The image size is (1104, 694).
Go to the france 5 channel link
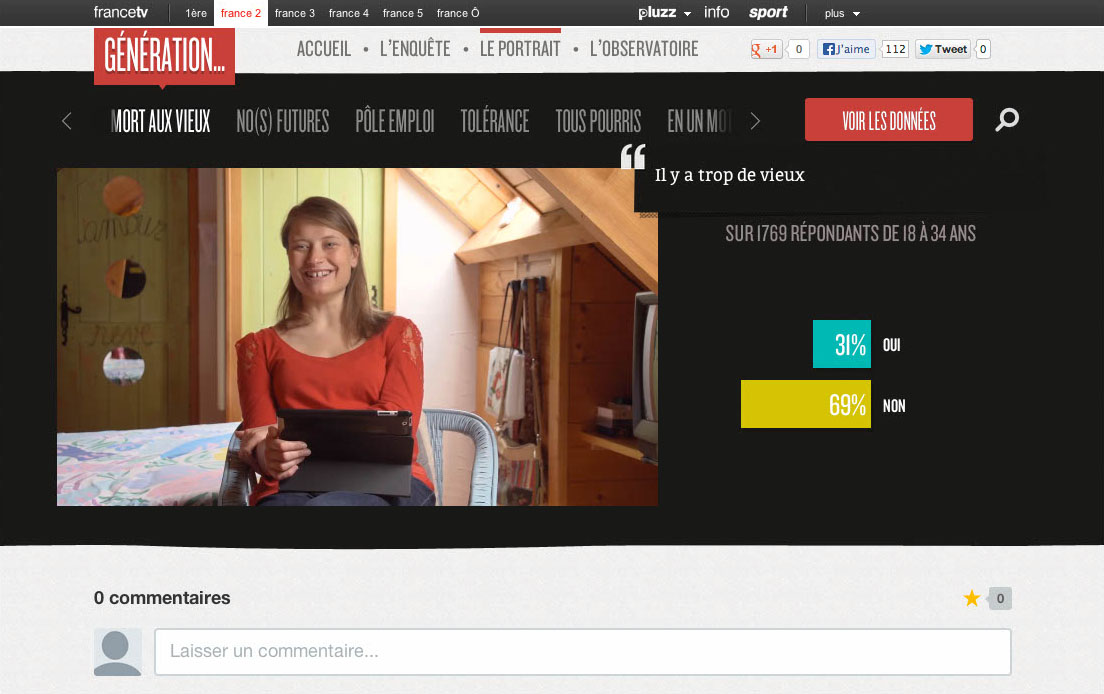pos(403,13)
